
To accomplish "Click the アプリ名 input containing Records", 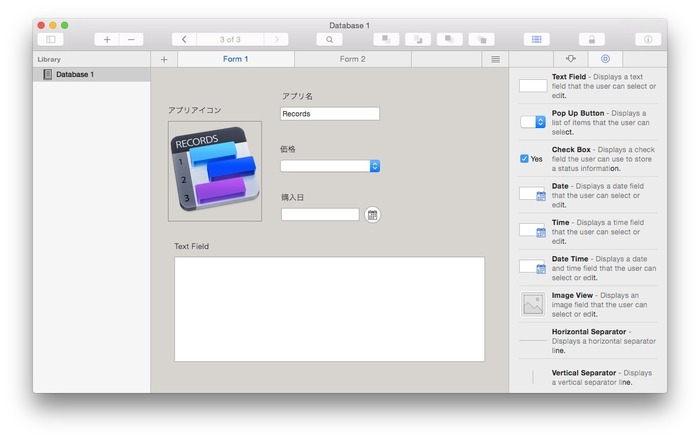I will pyautogui.click(x=330, y=114).
